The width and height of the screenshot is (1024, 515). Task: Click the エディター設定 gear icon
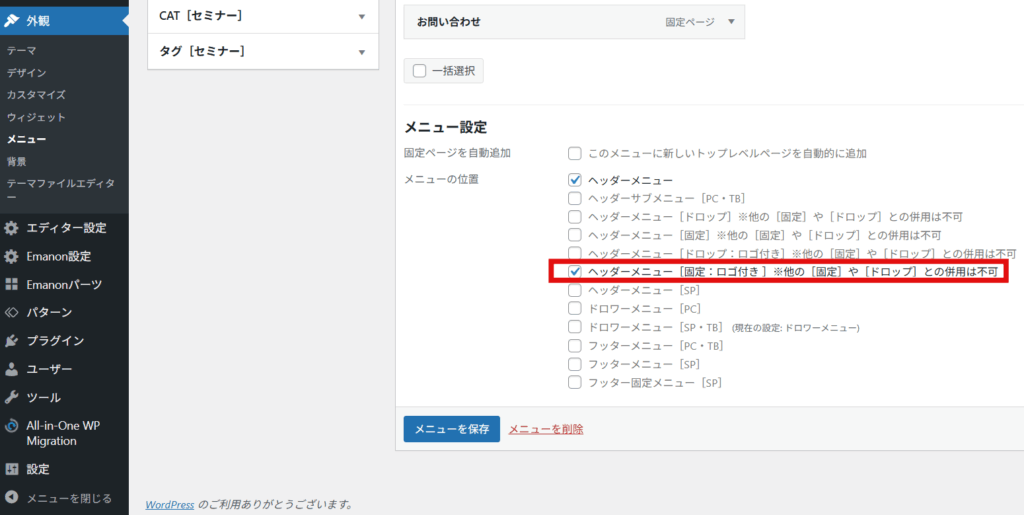(x=12, y=228)
